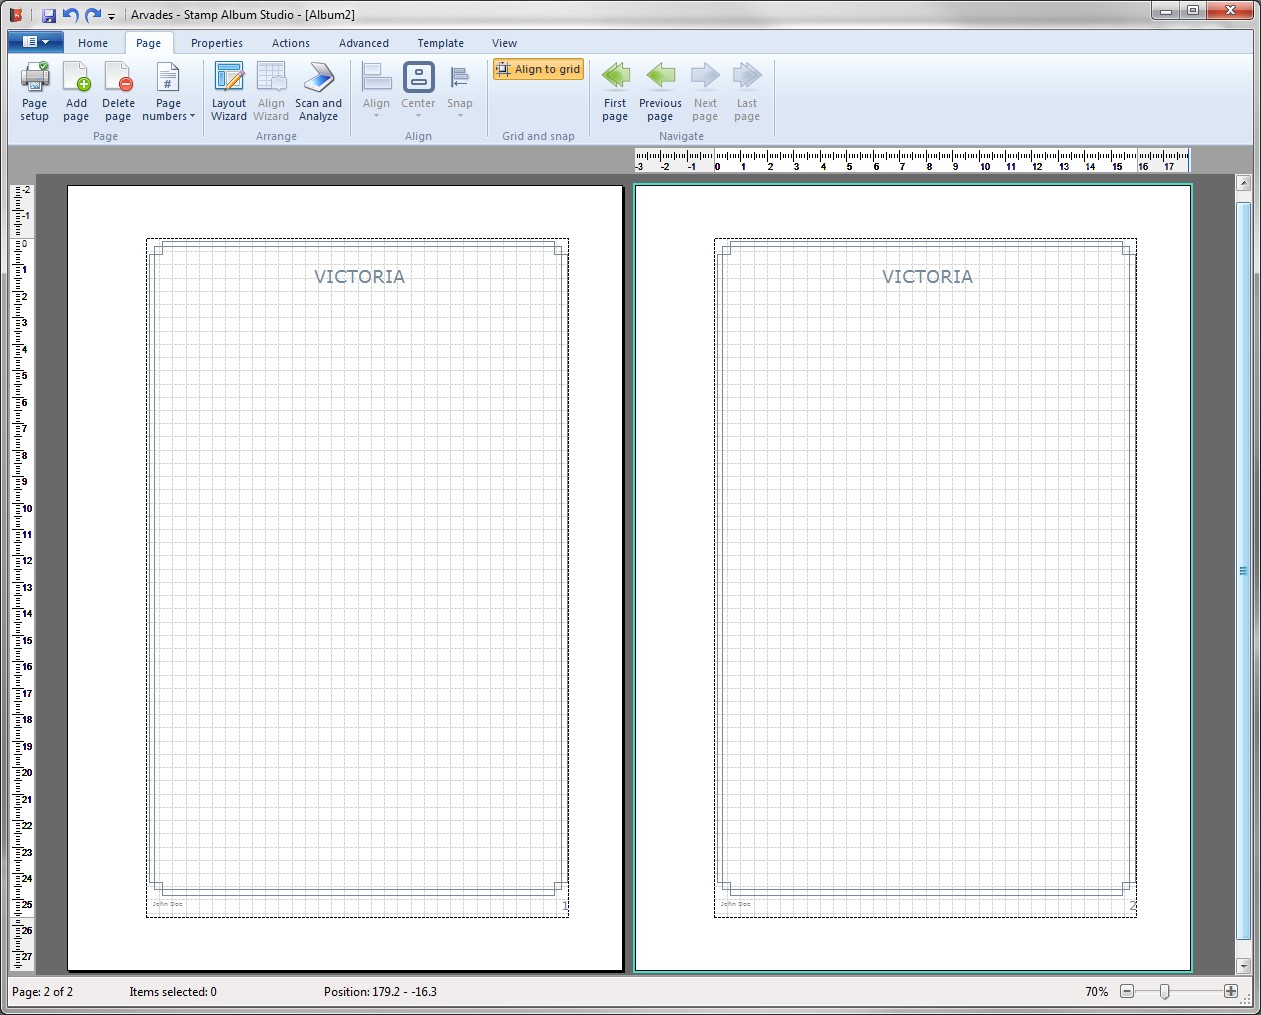Switch to the Home tab
Viewport: 1261px width, 1015px height.
(x=93, y=43)
